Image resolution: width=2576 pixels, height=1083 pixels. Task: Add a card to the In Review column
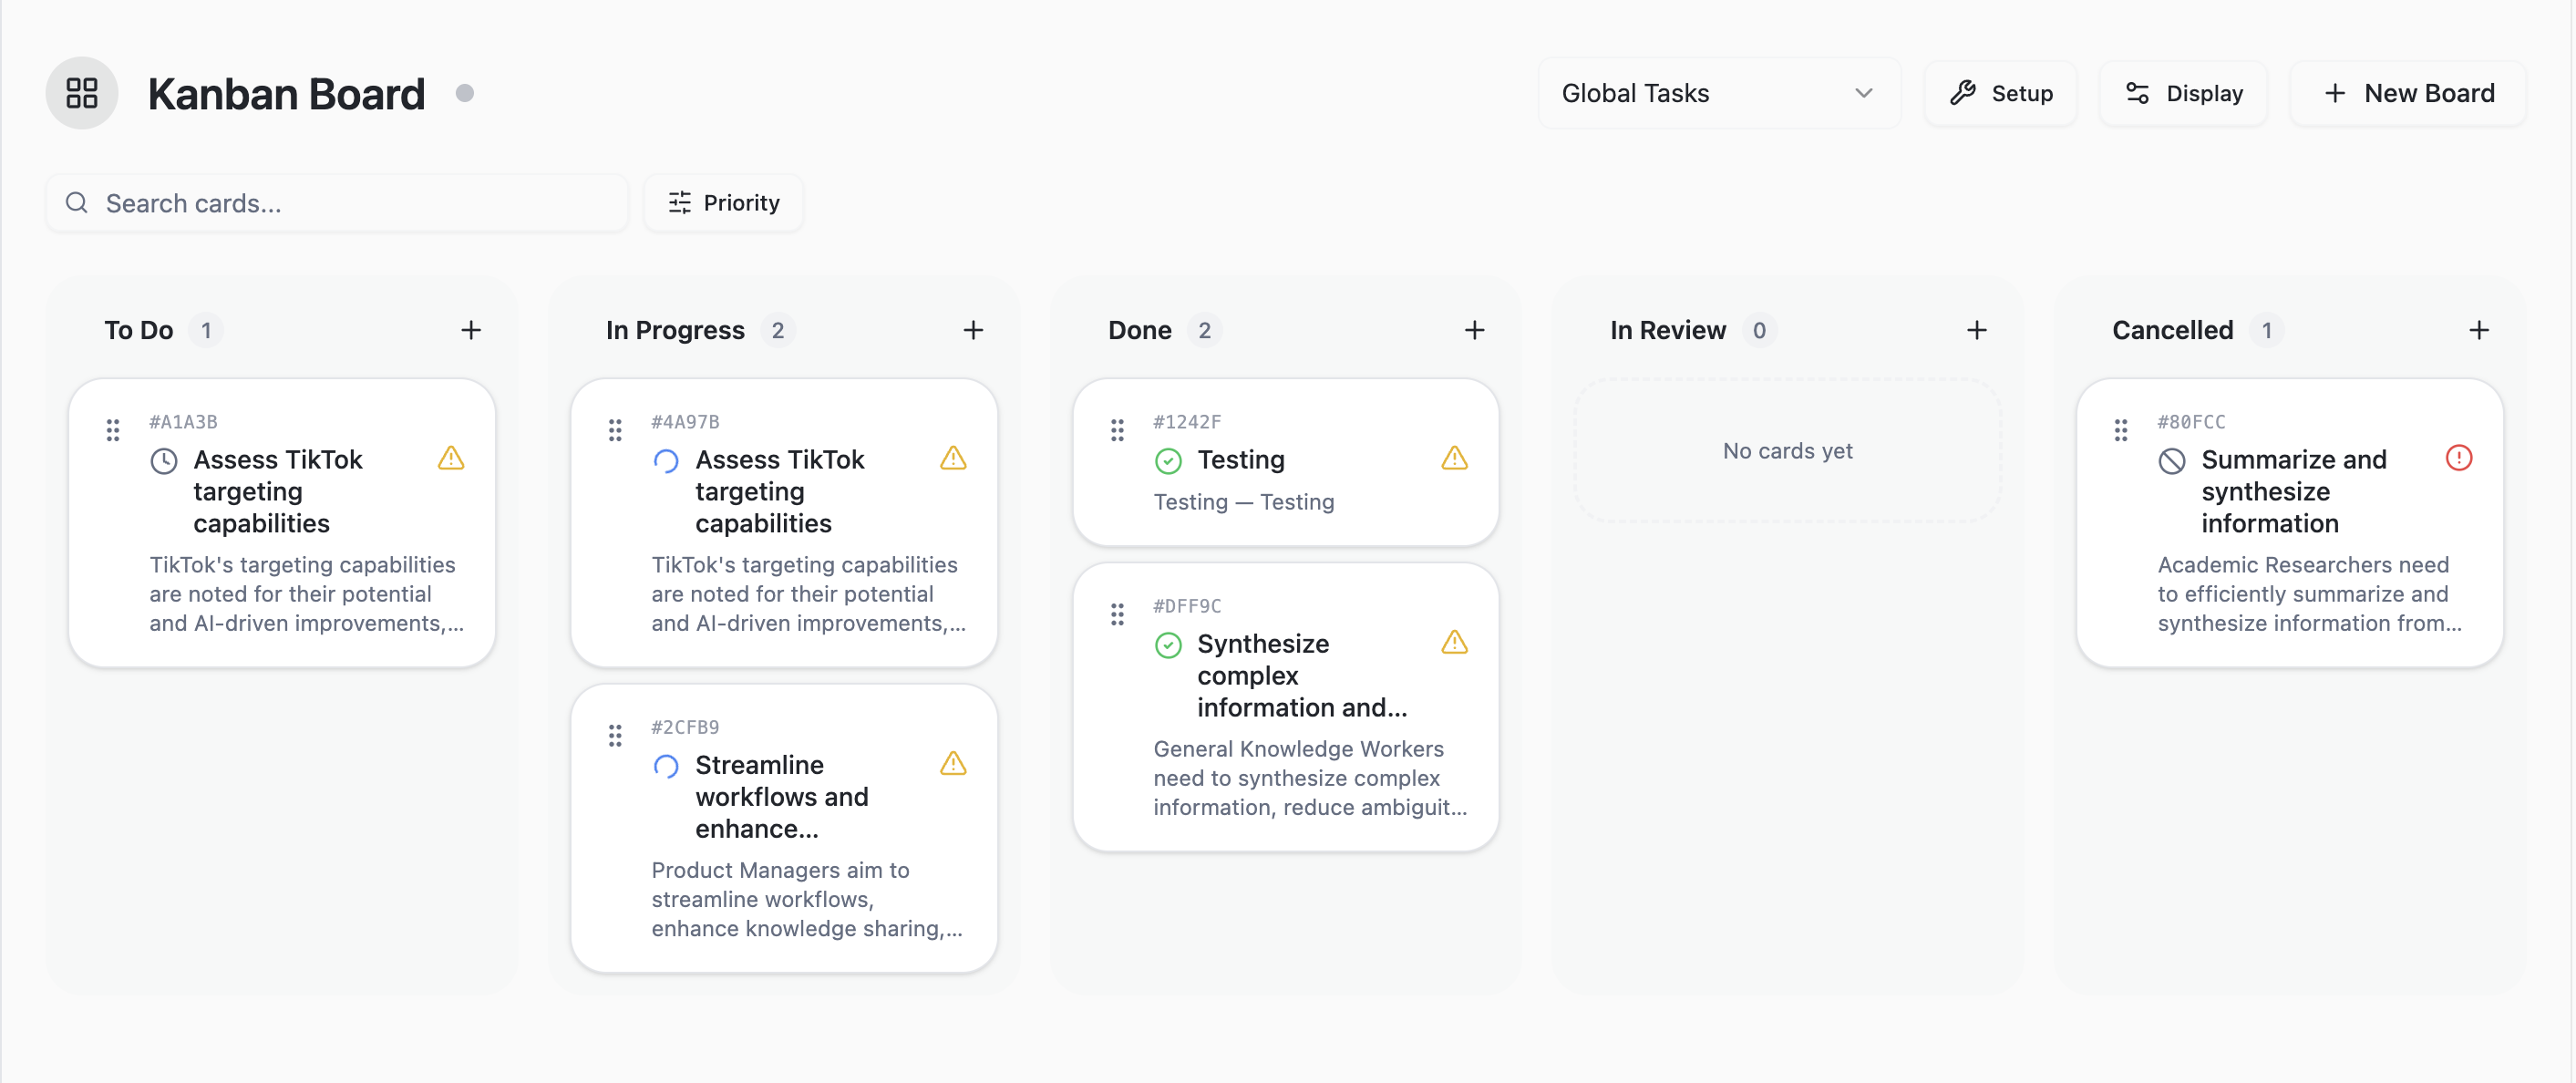pyautogui.click(x=1977, y=329)
